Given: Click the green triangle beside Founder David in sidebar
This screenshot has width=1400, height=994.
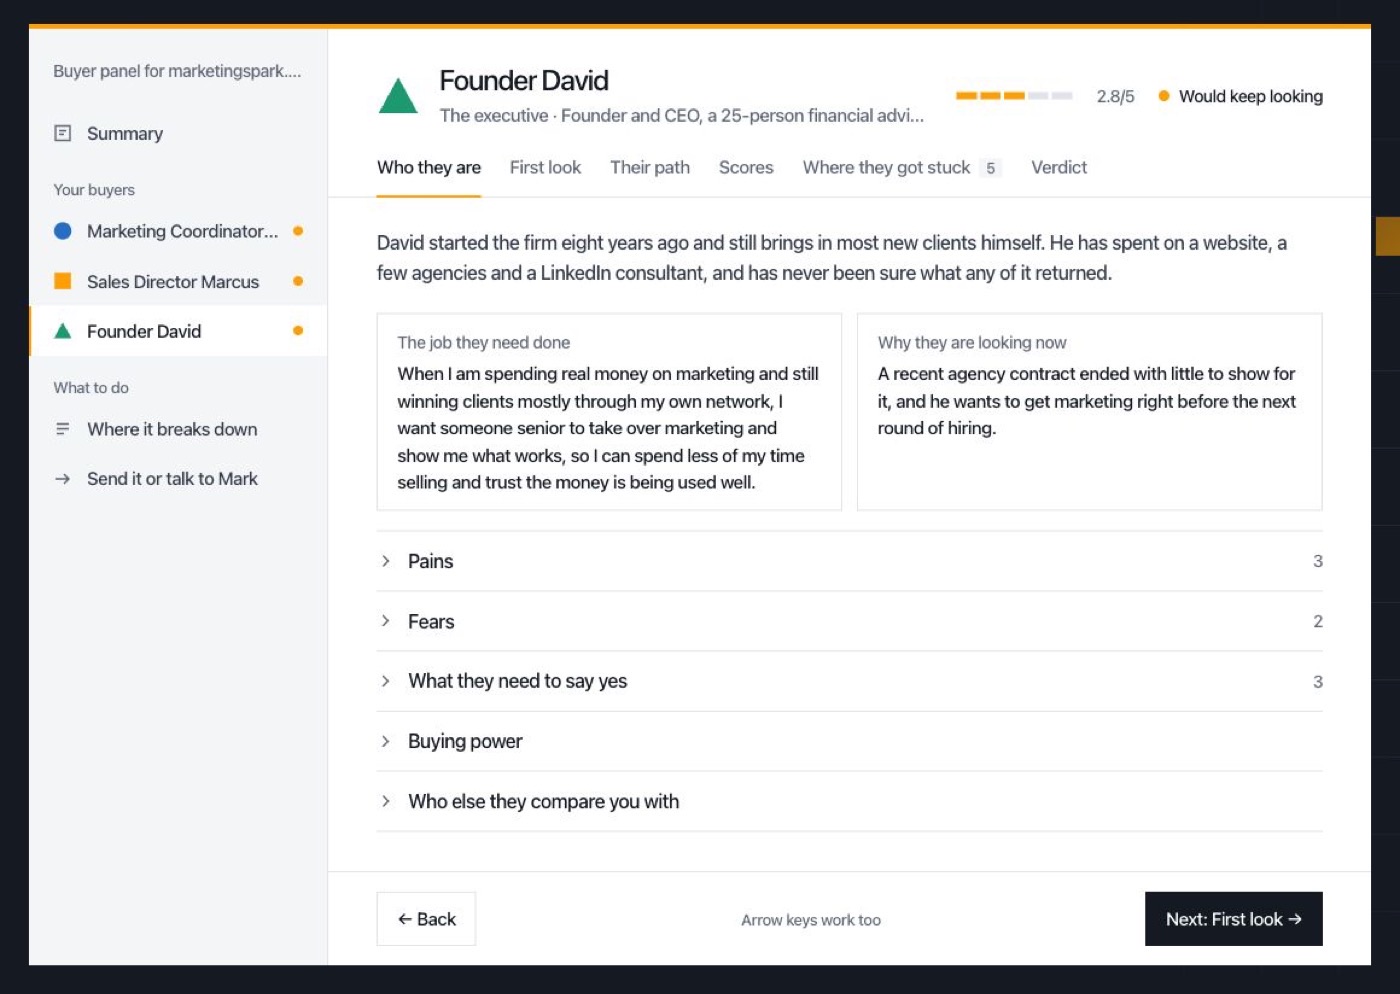Looking at the screenshot, I should coord(62,331).
